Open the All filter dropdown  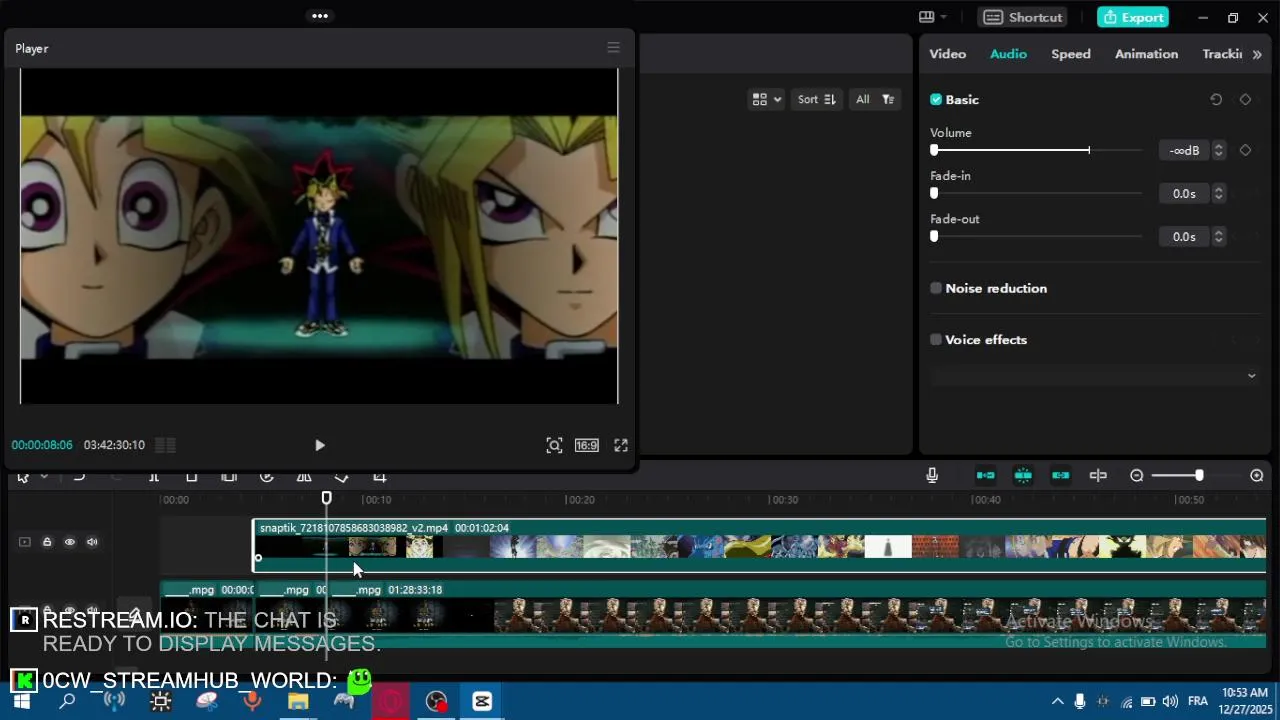click(x=874, y=99)
